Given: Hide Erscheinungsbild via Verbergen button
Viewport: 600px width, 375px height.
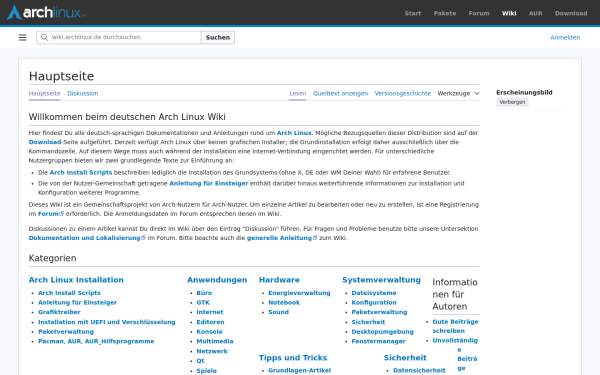Looking at the screenshot, I should [x=512, y=102].
